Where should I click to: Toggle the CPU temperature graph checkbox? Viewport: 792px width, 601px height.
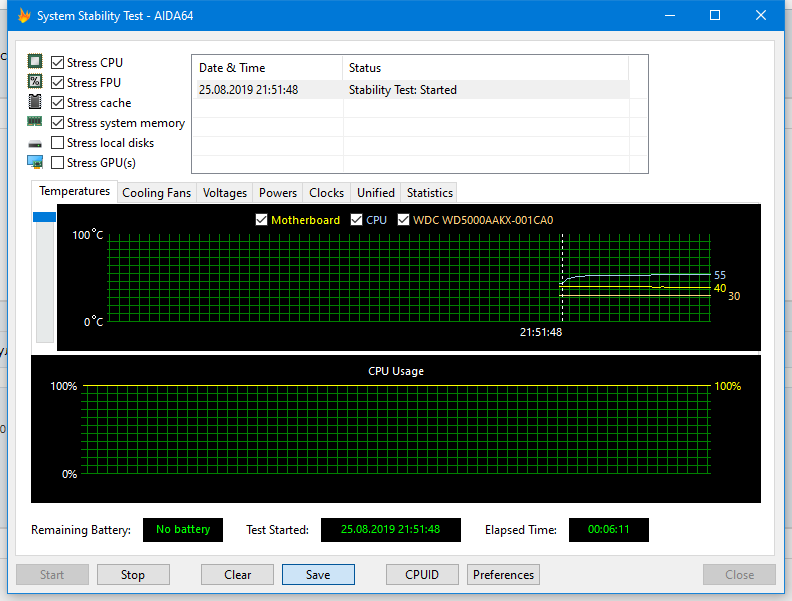pos(357,220)
